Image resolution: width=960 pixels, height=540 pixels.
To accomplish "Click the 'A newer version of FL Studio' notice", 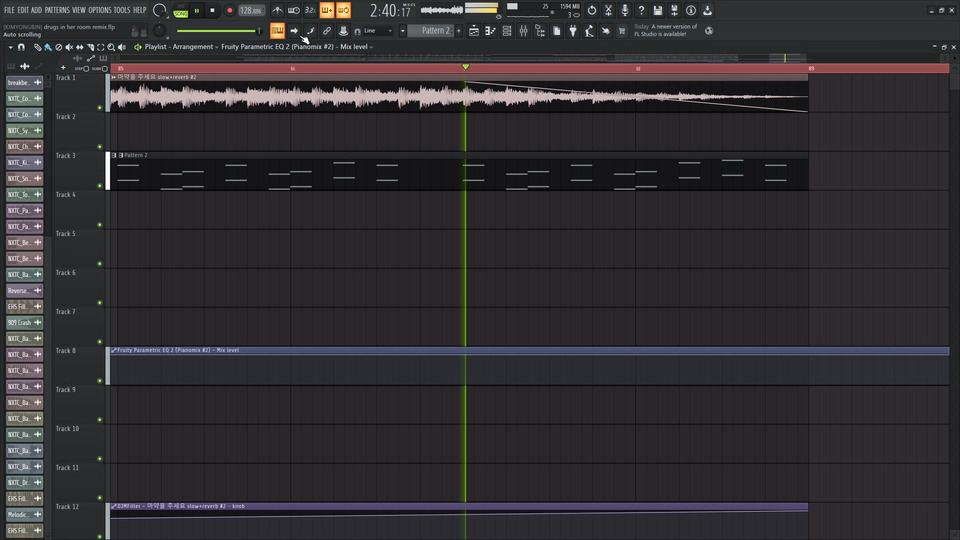I will tap(666, 31).
